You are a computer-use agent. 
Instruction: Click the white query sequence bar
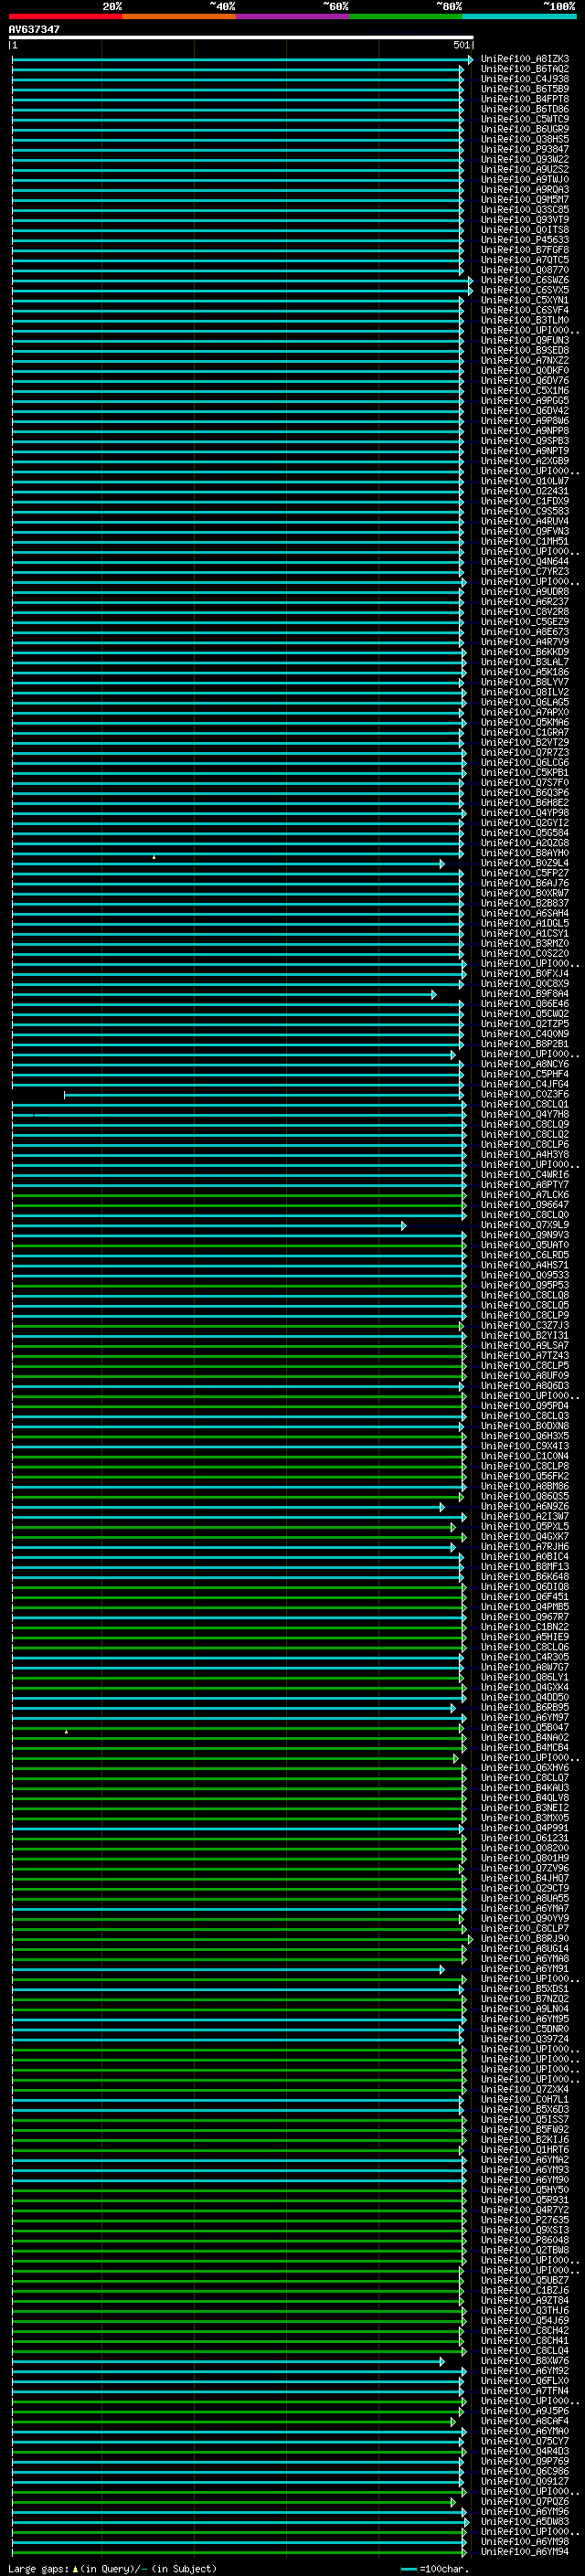(x=240, y=37)
